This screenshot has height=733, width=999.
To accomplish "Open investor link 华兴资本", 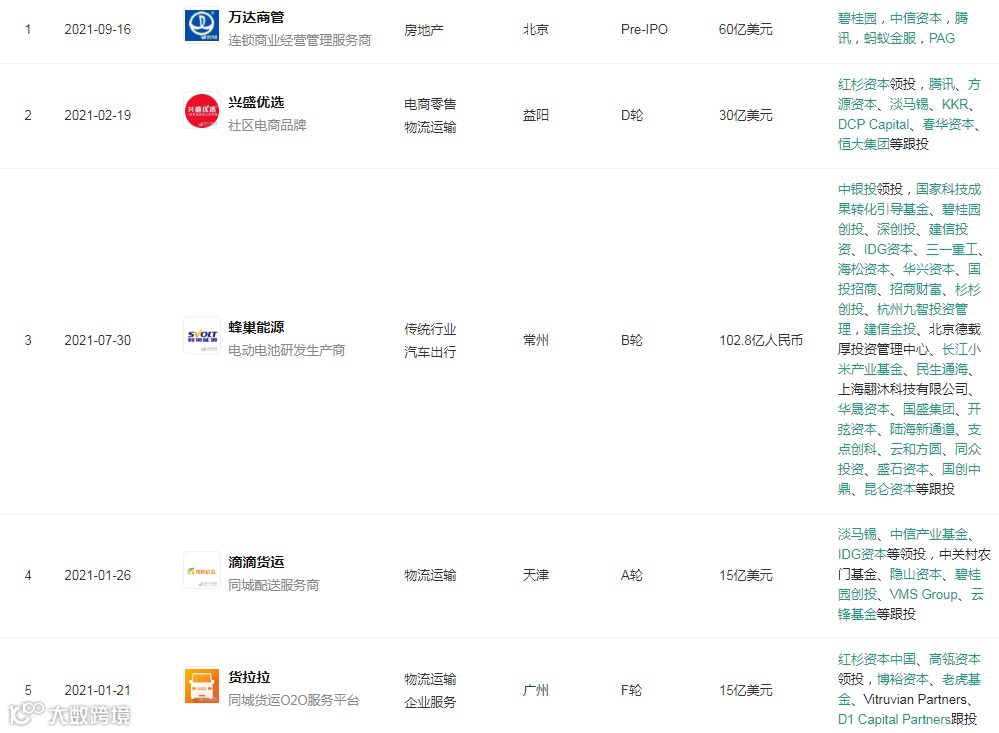I will (929, 269).
